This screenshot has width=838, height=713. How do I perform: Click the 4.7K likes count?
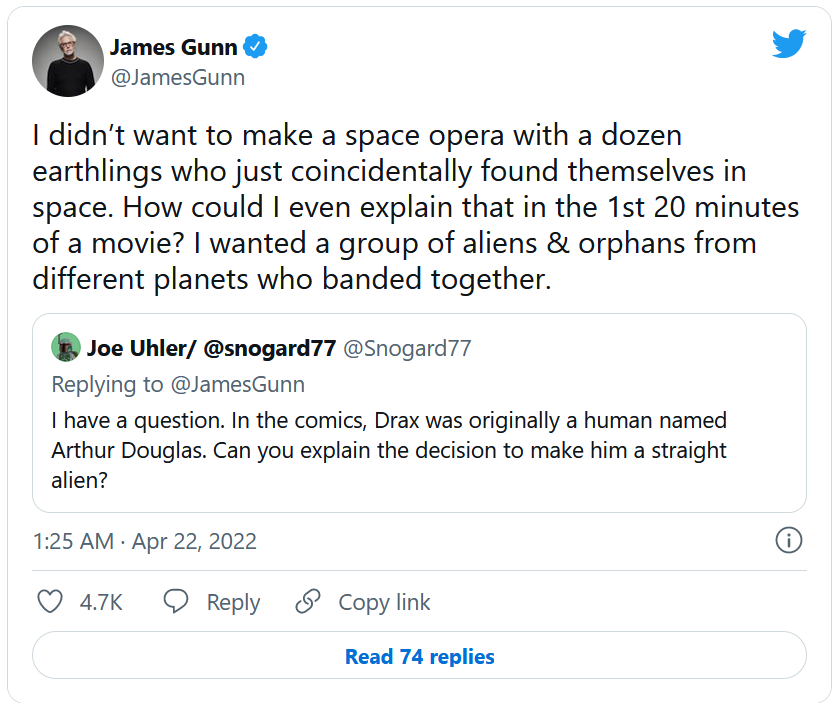point(101,603)
